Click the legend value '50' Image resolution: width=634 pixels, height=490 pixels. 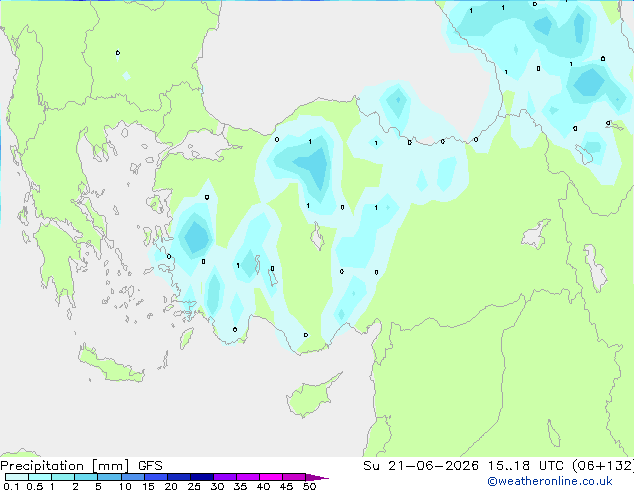pos(309,486)
